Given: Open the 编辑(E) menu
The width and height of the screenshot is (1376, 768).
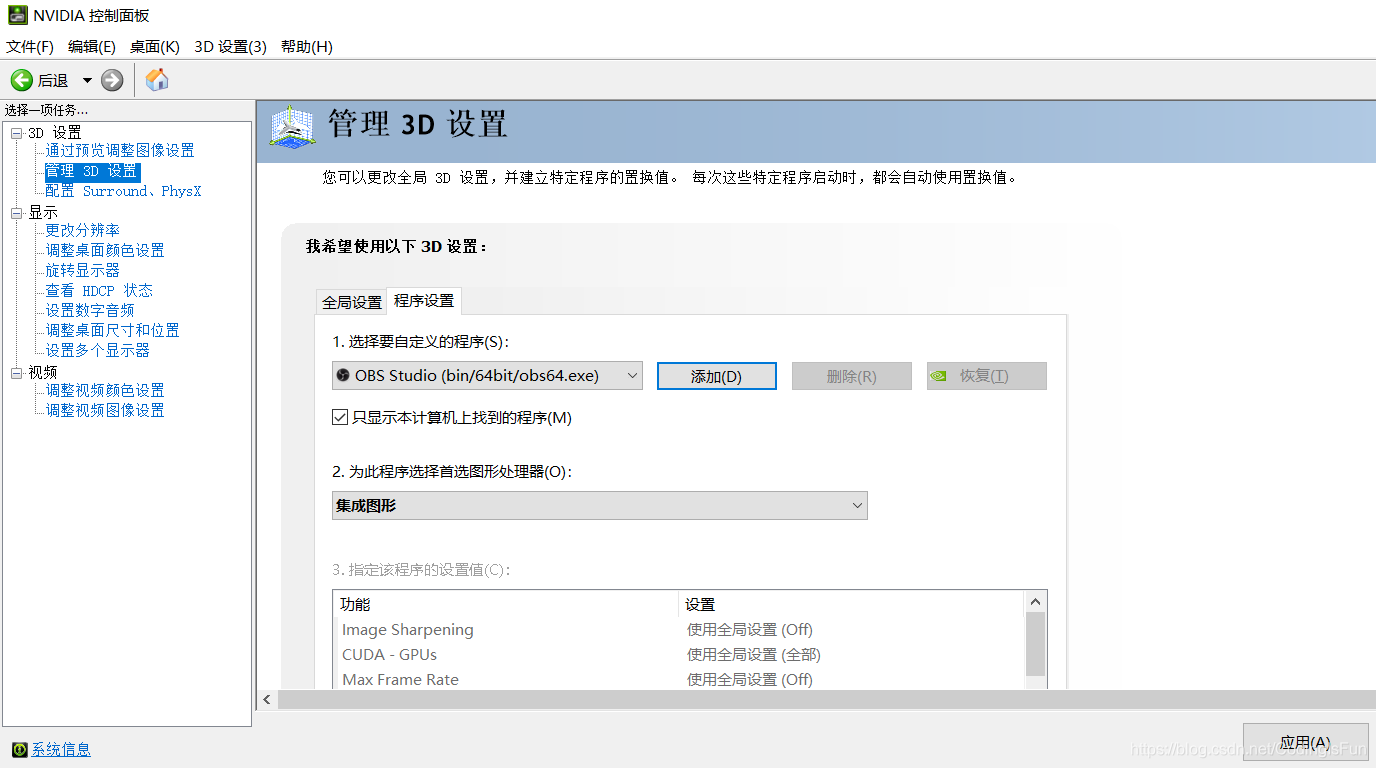Looking at the screenshot, I should (92, 47).
